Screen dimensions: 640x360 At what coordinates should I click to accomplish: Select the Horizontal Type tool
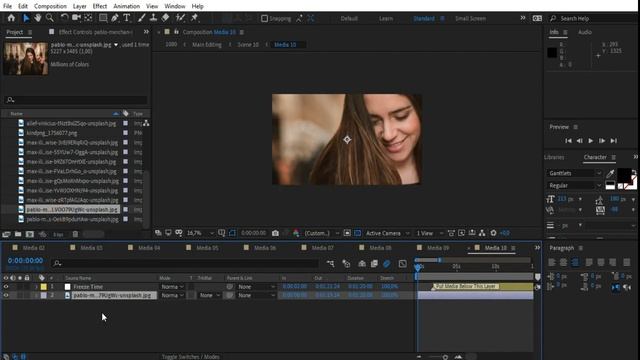point(127,18)
